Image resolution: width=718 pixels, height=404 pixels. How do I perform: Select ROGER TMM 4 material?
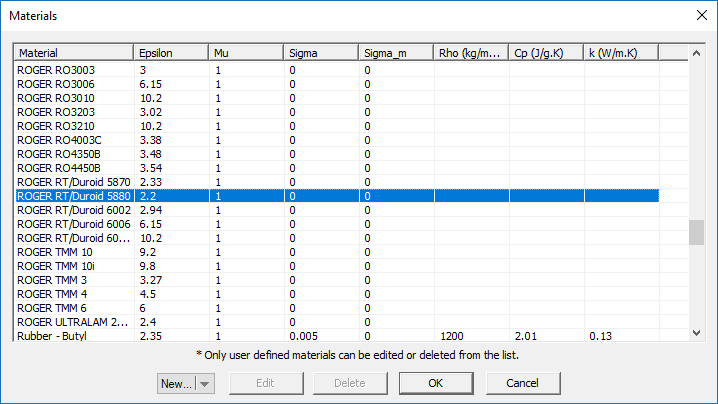click(52, 294)
